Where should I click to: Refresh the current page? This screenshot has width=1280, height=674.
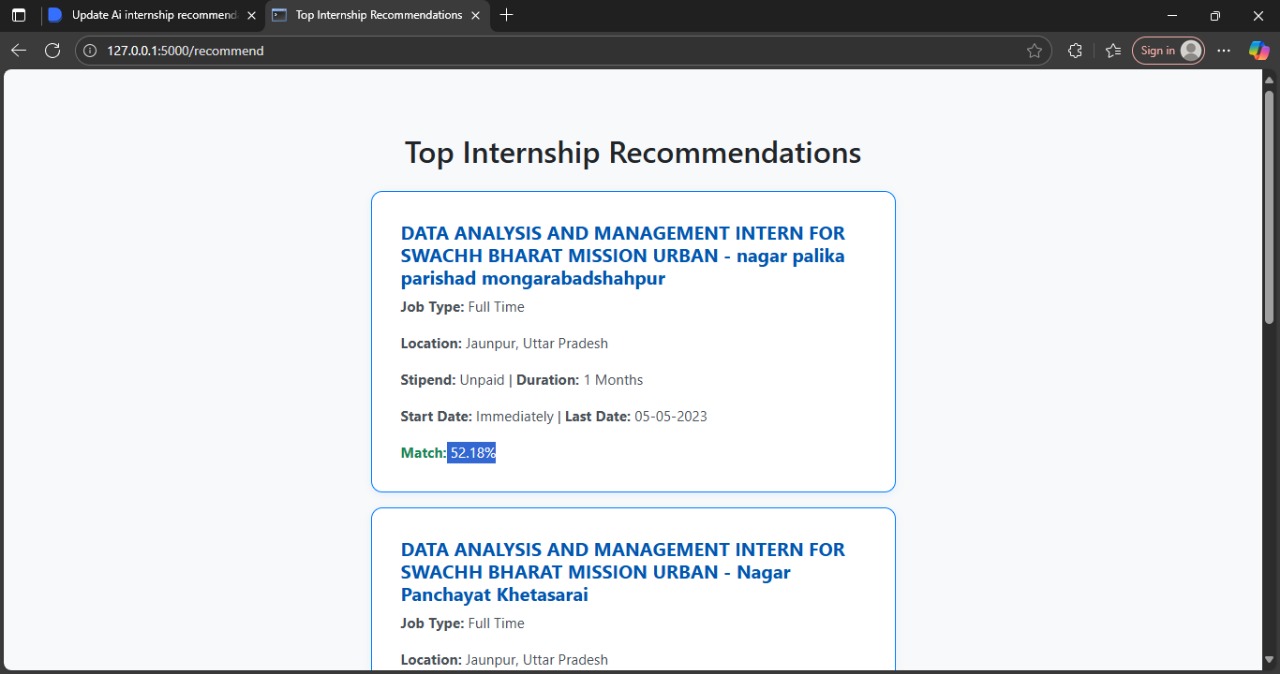(53, 51)
